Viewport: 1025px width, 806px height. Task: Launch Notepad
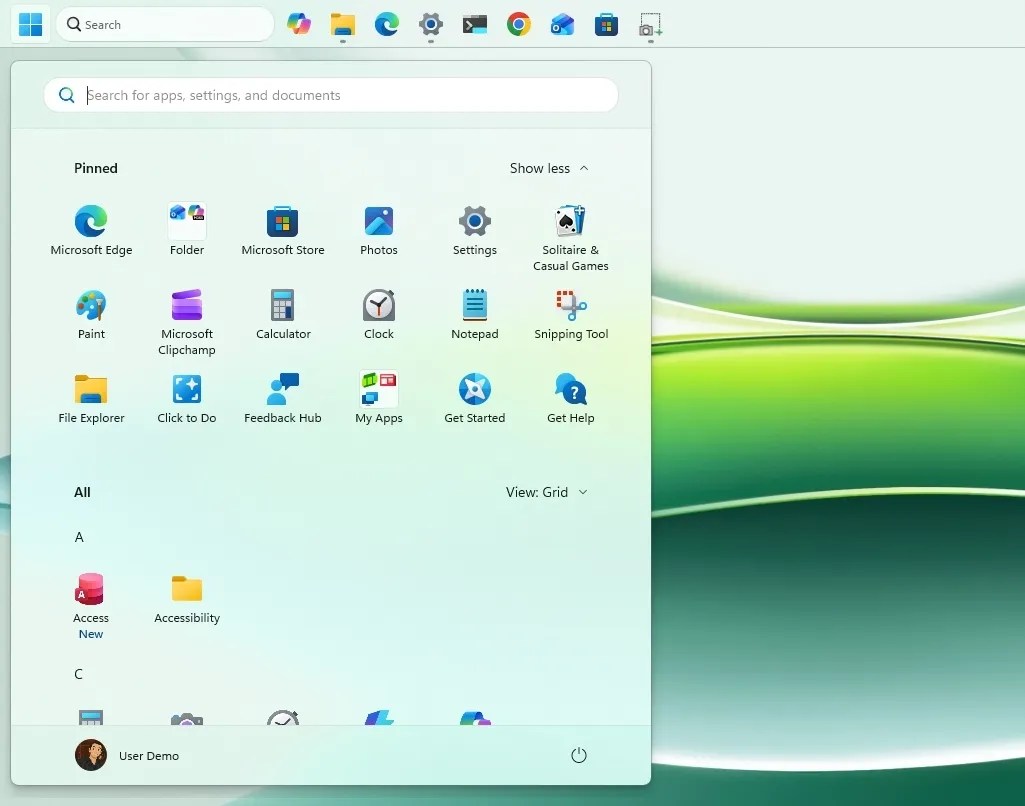(x=475, y=314)
